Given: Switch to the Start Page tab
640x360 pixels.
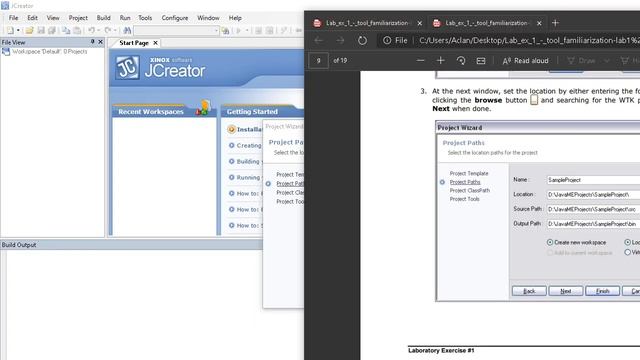Looking at the screenshot, I should (134, 43).
